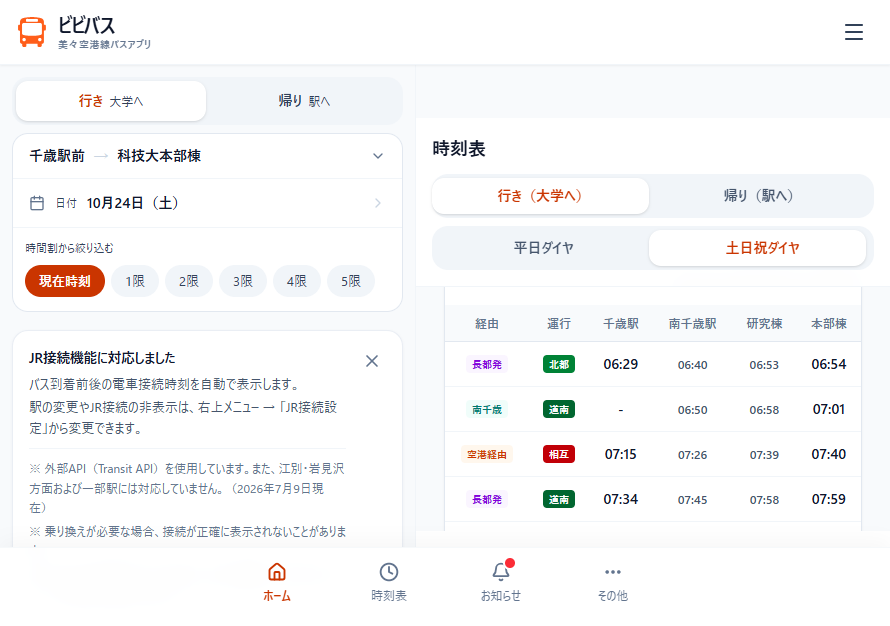890x626 pixels.
Task: Click the 空港経由 route badge
Action: point(487,454)
